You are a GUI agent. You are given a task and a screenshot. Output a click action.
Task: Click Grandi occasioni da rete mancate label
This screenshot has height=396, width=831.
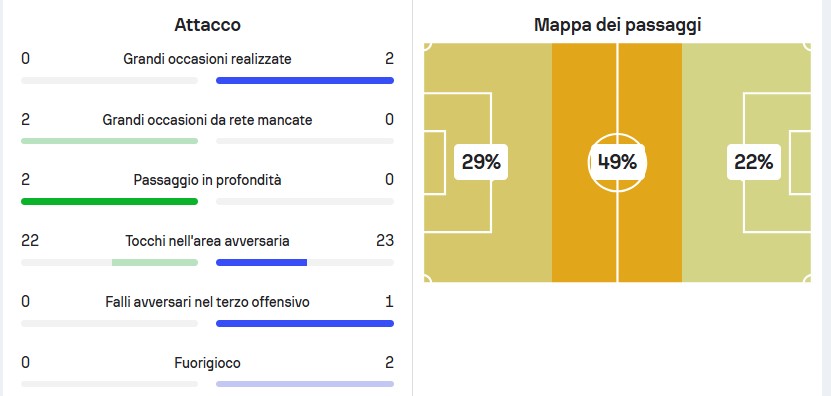pyautogui.click(x=207, y=120)
